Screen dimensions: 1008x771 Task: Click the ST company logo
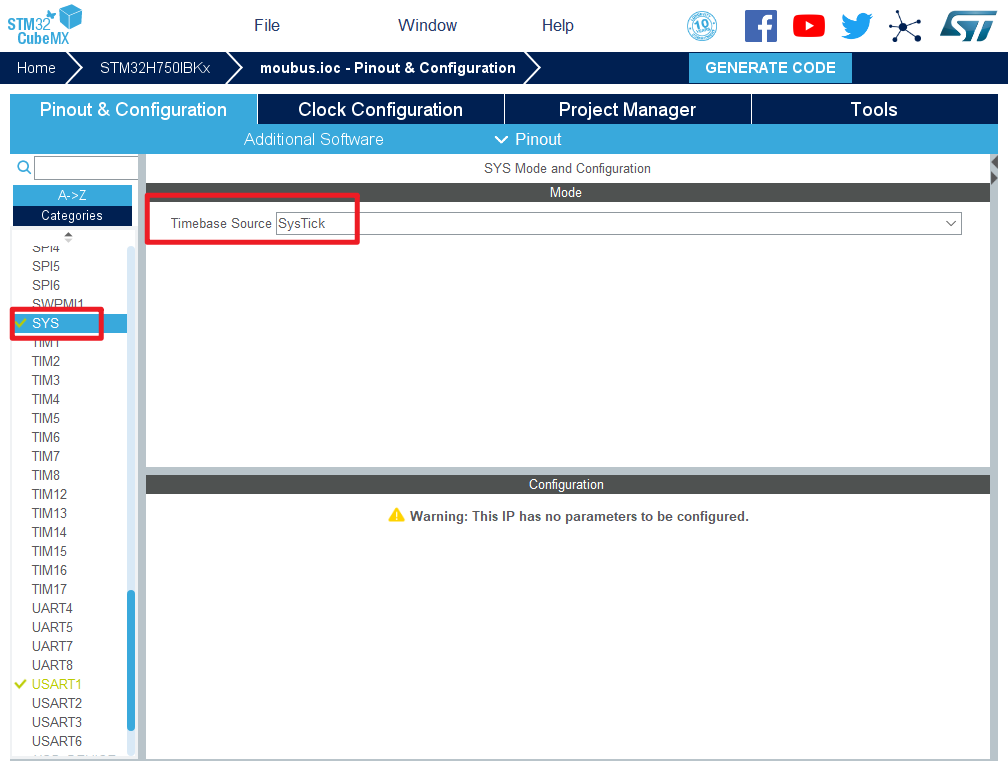pos(967,26)
